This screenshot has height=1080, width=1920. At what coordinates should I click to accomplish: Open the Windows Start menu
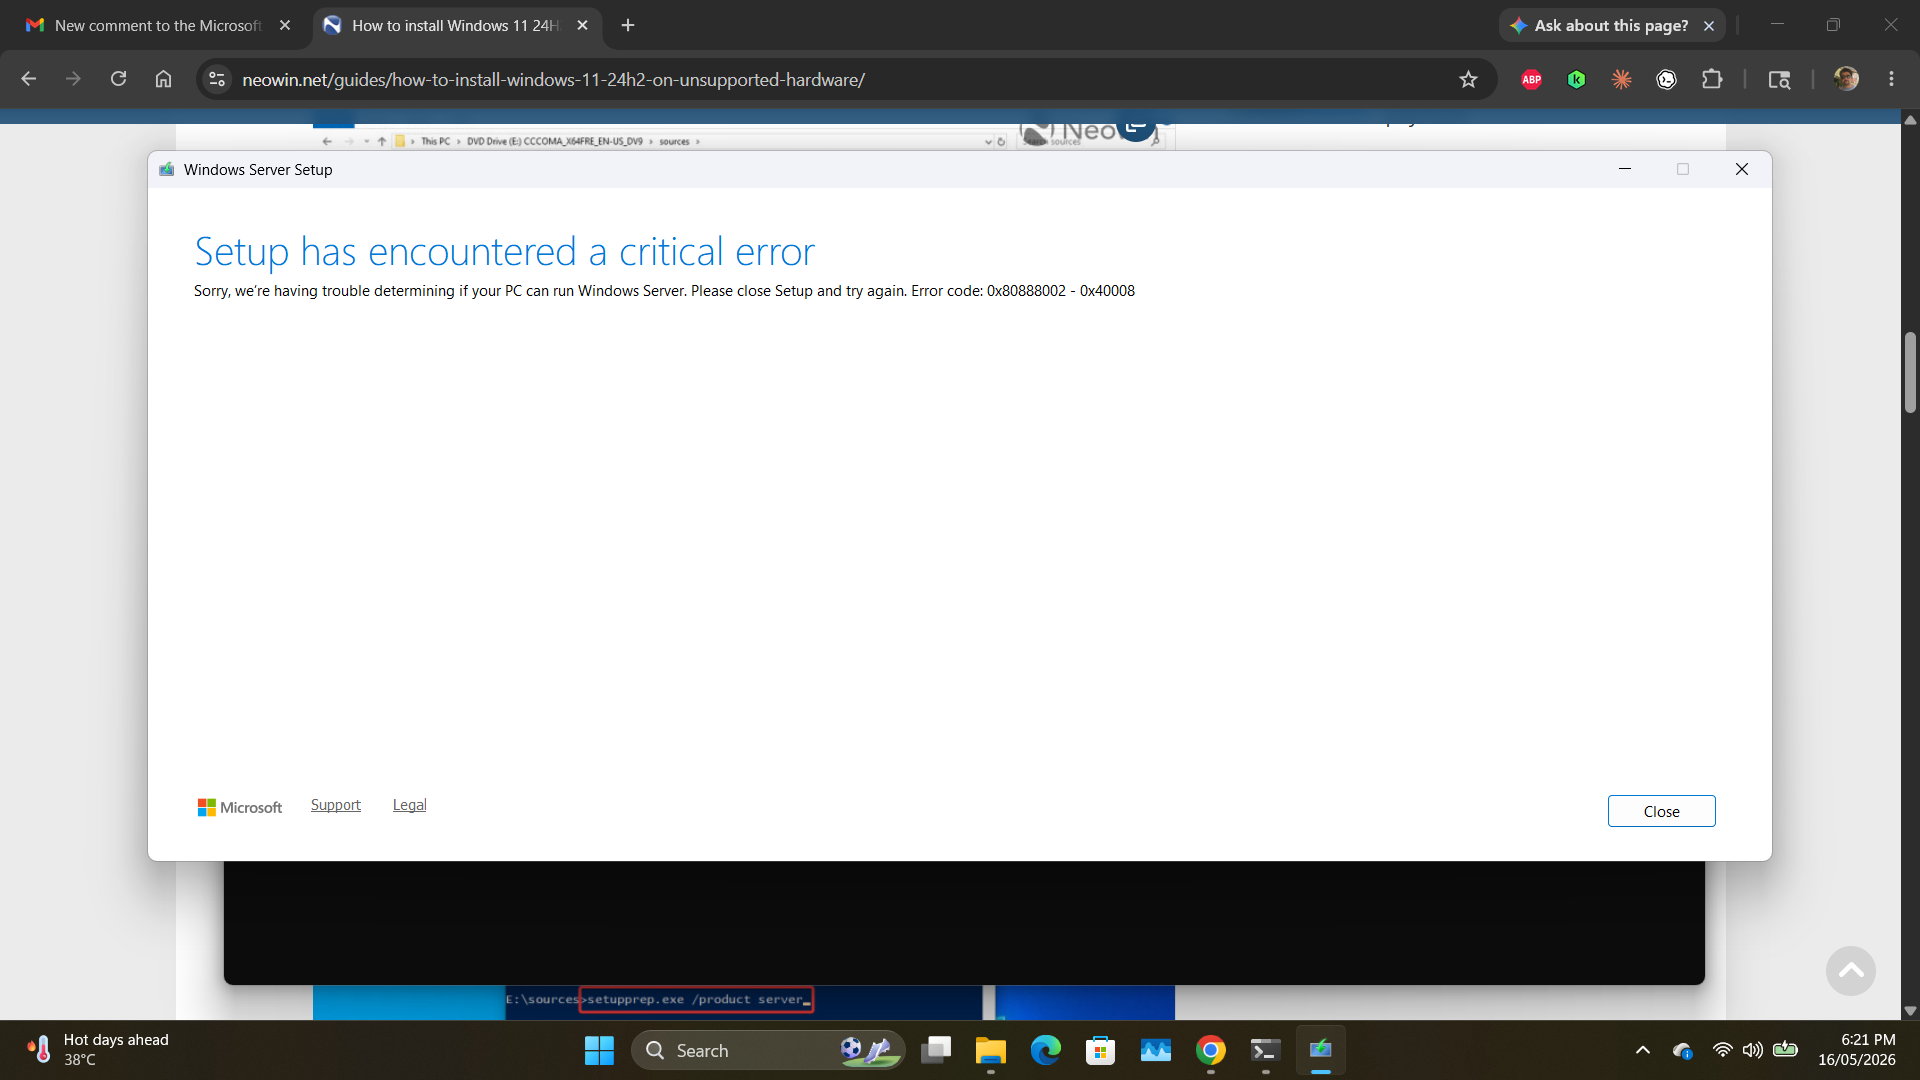(599, 1050)
